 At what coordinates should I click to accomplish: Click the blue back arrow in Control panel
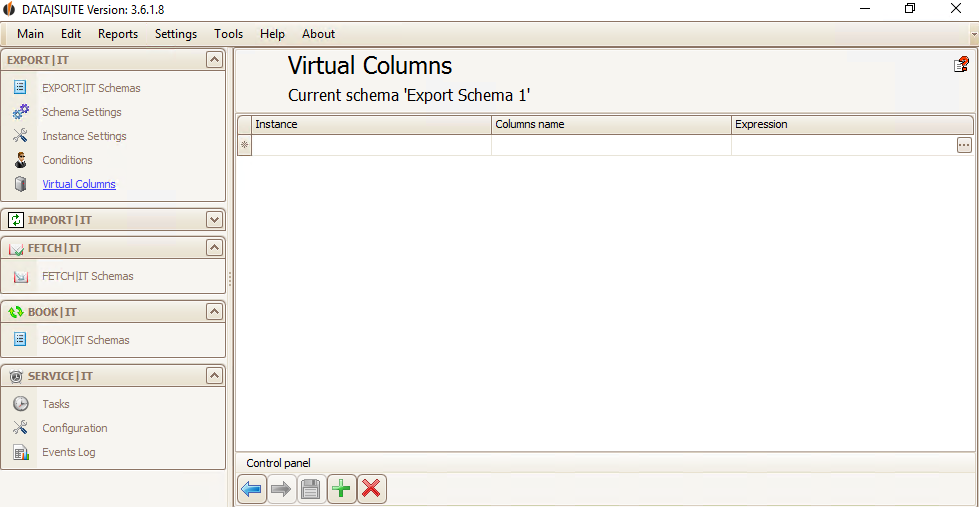point(252,489)
